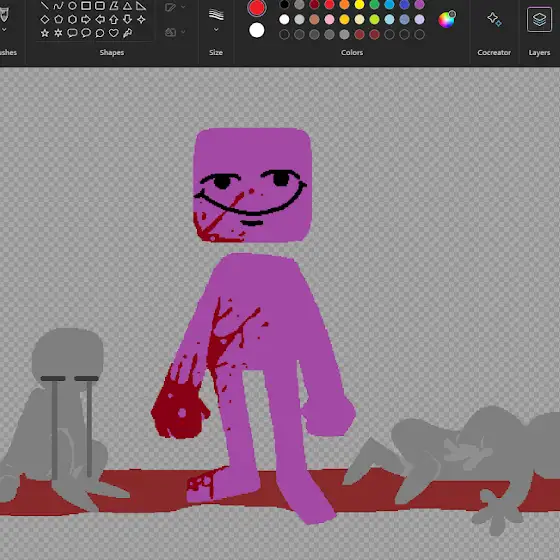Choose the purple color swatch
Image resolution: width=560 pixels, height=560 pixels.
pos(419,5)
